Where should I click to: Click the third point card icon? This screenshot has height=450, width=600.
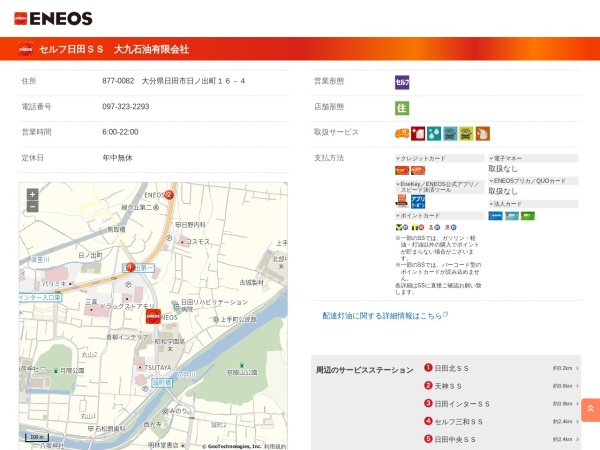point(434,227)
